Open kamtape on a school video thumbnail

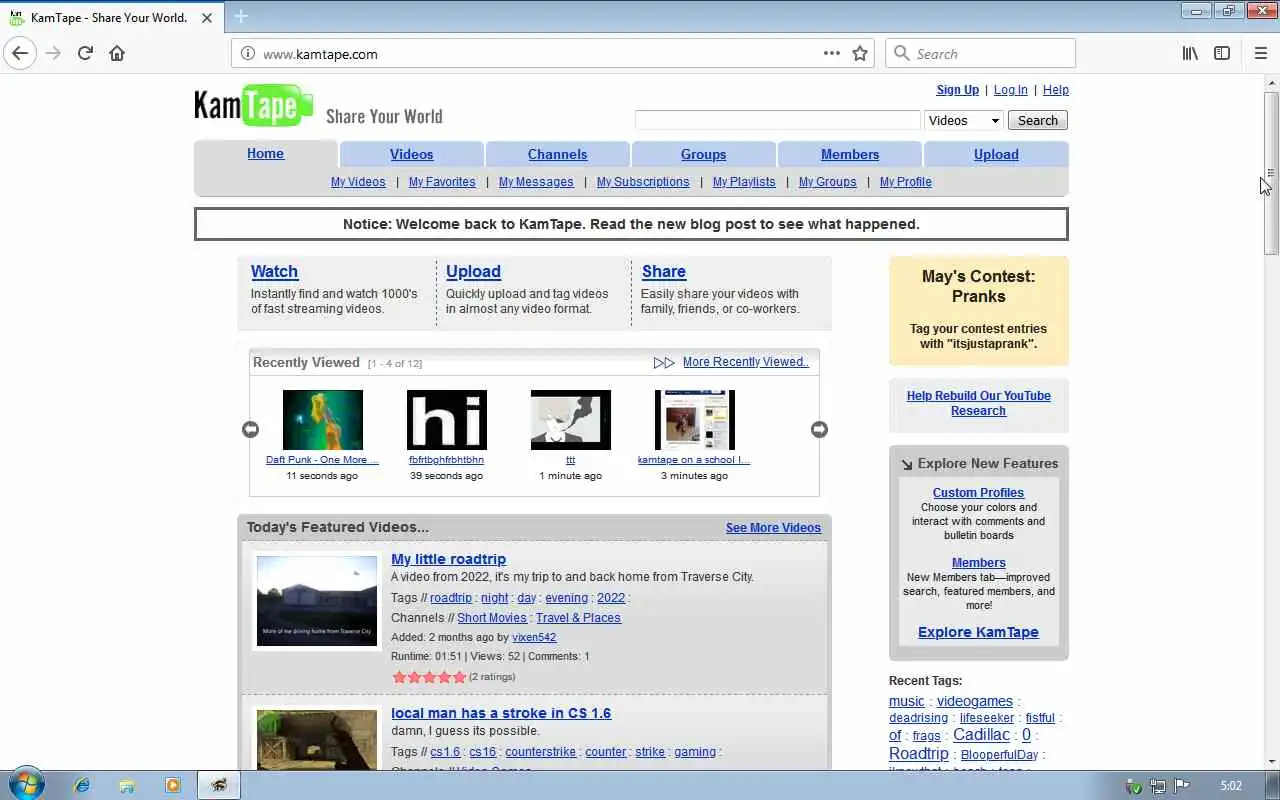695,420
